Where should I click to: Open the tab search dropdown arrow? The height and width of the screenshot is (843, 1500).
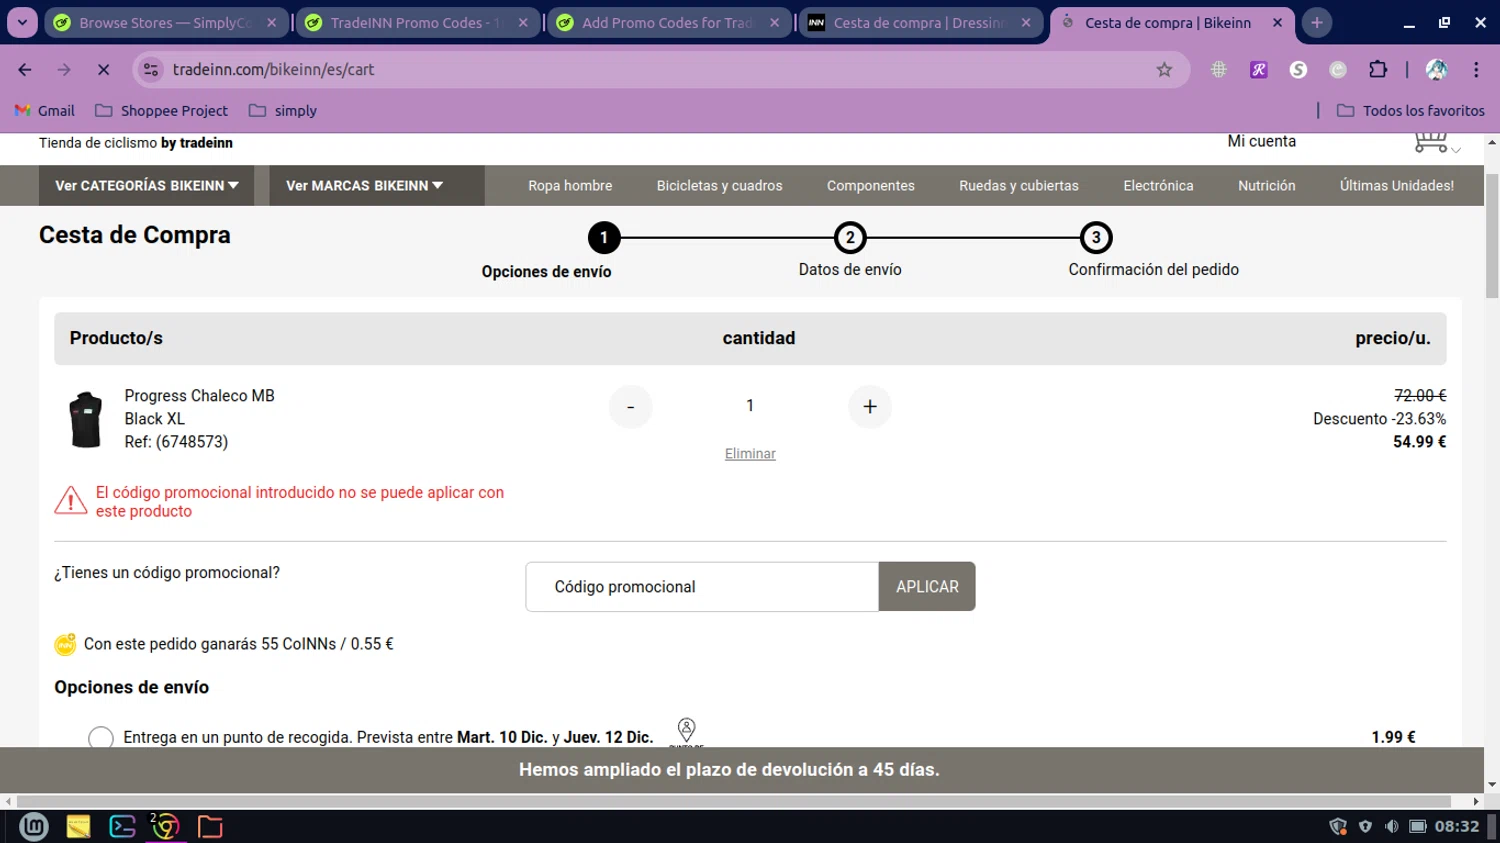[x=21, y=22]
